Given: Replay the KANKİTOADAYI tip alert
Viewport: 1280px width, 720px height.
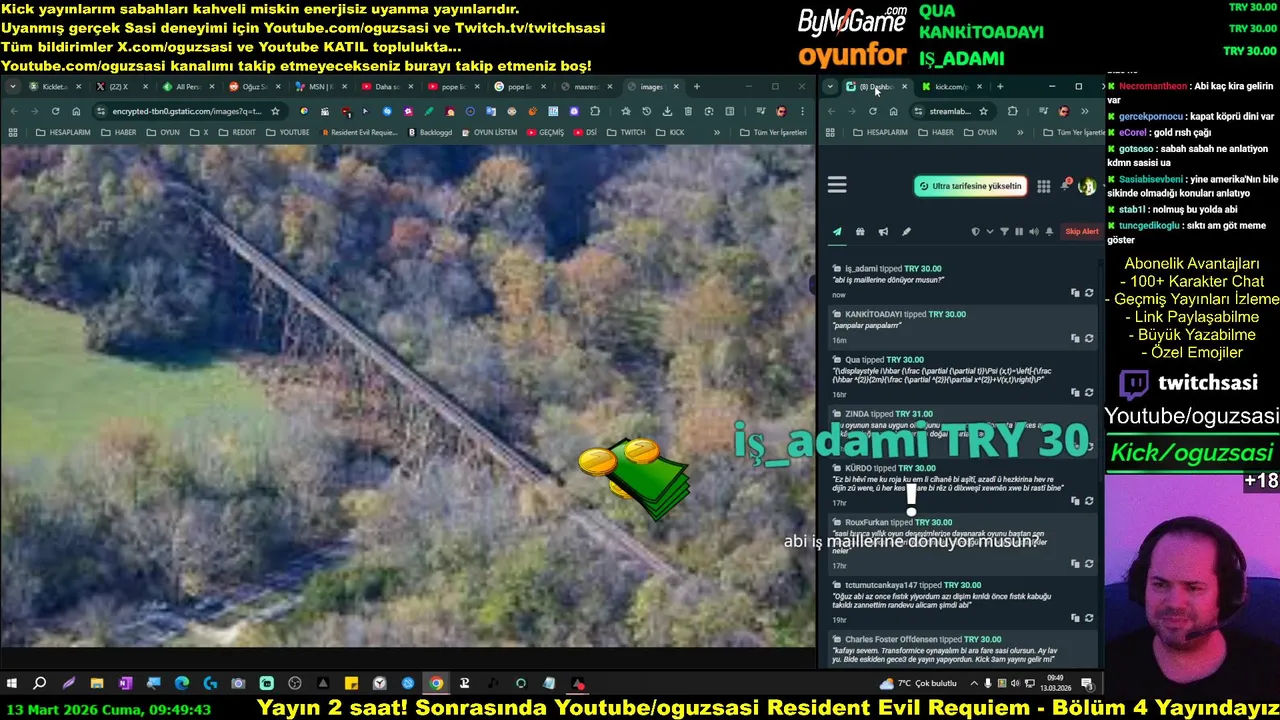Looking at the screenshot, I should click(x=1089, y=338).
